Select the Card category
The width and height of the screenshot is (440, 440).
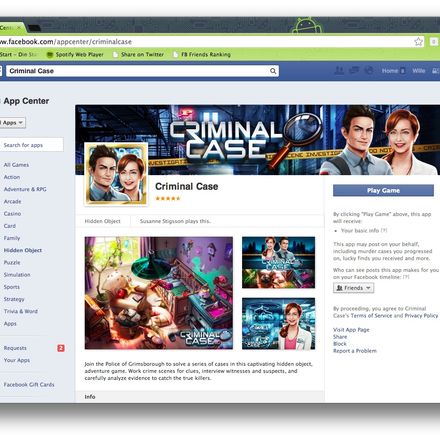coord(10,226)
